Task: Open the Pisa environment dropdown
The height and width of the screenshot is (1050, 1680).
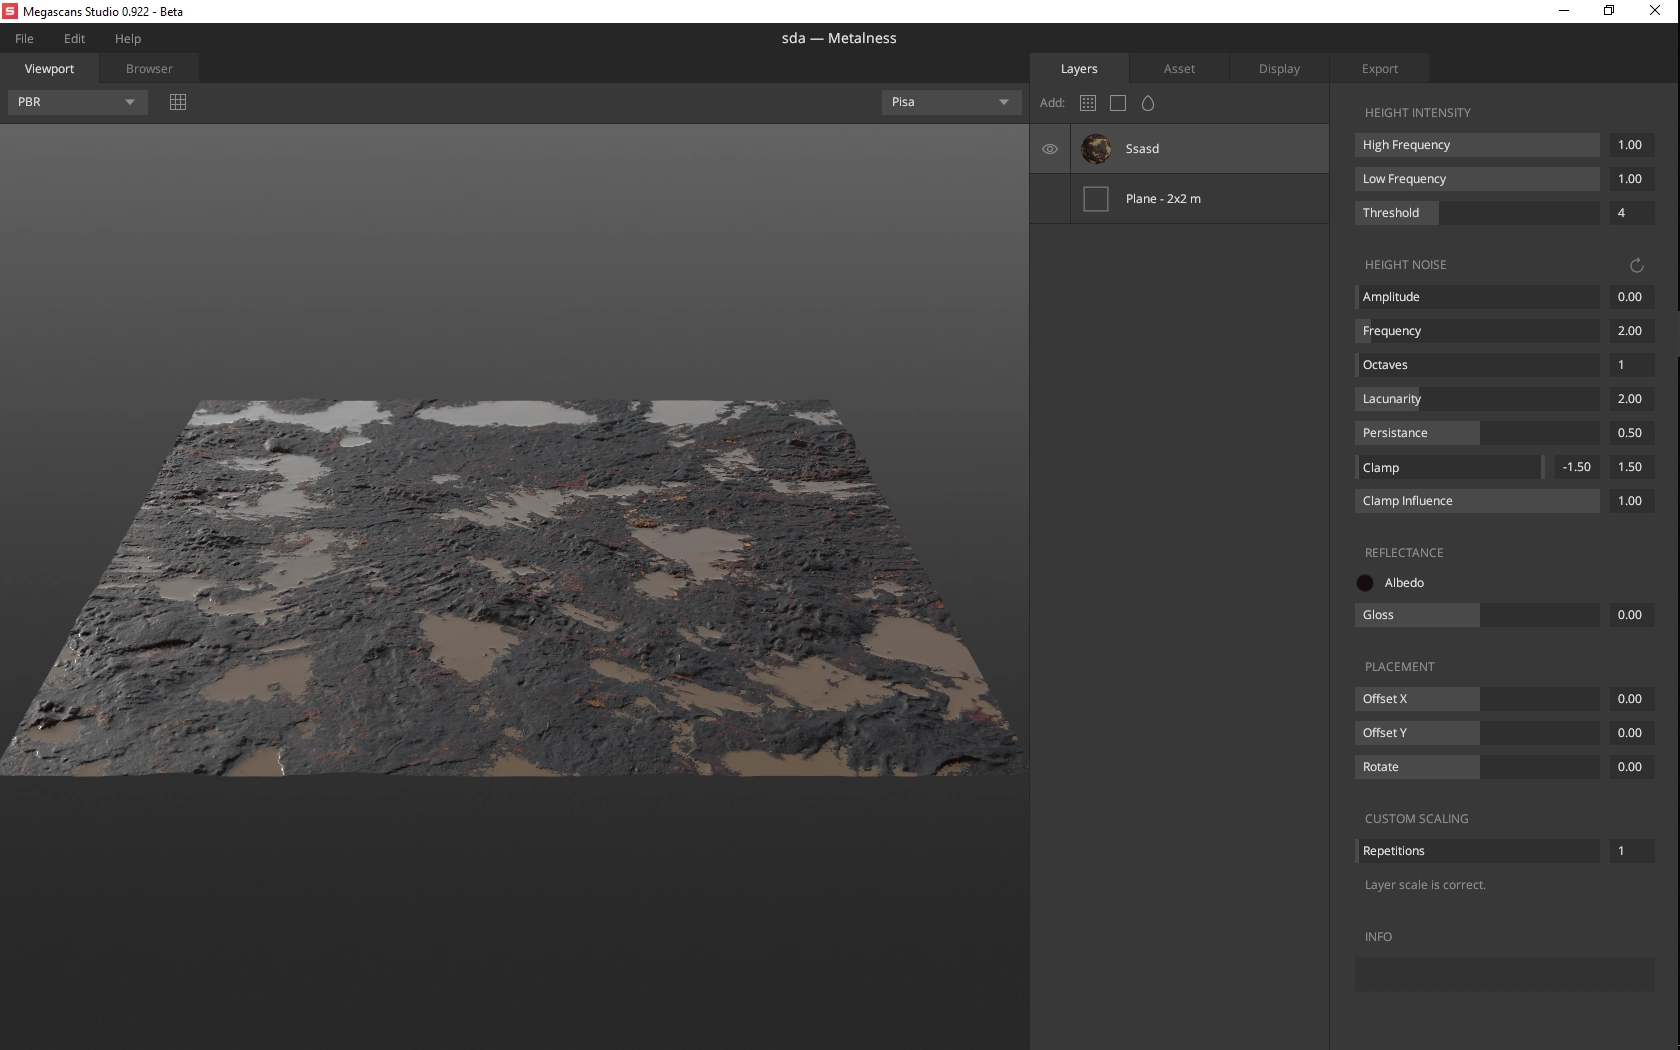Action: coord(951,102)
